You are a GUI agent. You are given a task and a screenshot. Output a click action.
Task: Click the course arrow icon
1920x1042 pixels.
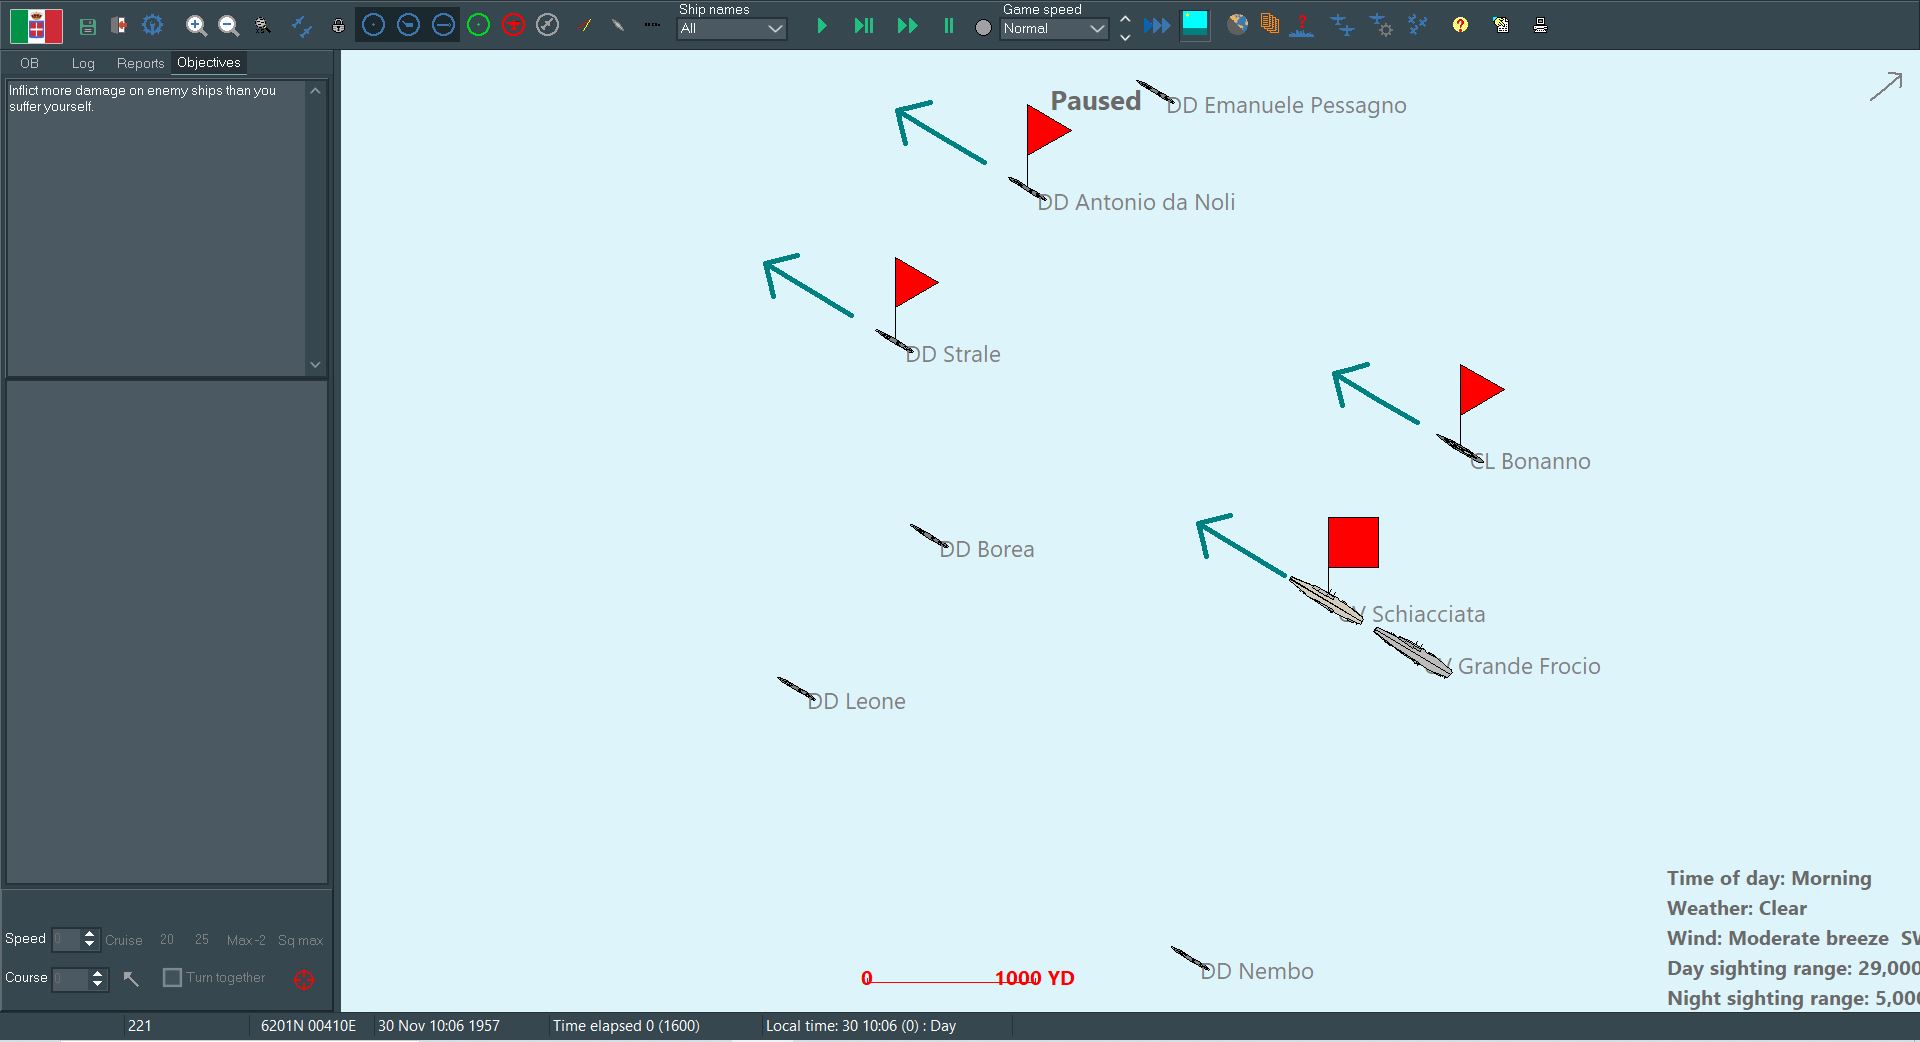[131, 978]
